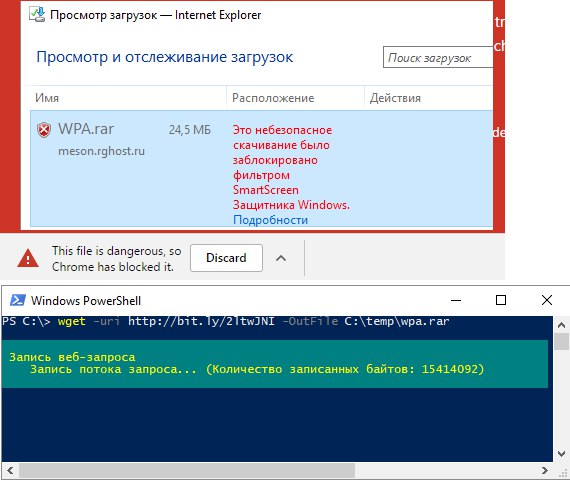This screenshot has height=480, width=570.
Task: Click the Internet Explorer downloads window icon
Action: pos(37,15)
